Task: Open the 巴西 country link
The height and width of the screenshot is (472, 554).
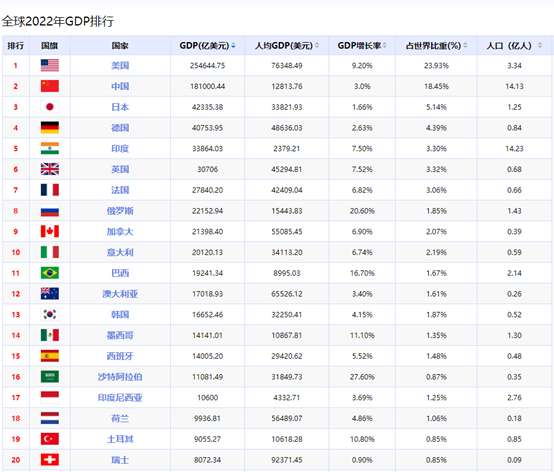Action: pos(120,273)
